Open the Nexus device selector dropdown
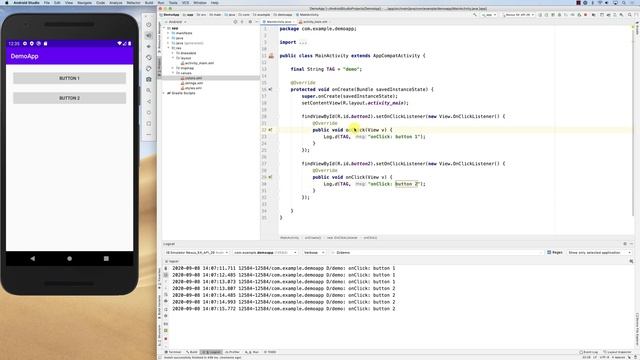Viewport: 640px width, 360px height. coord(518,15)
